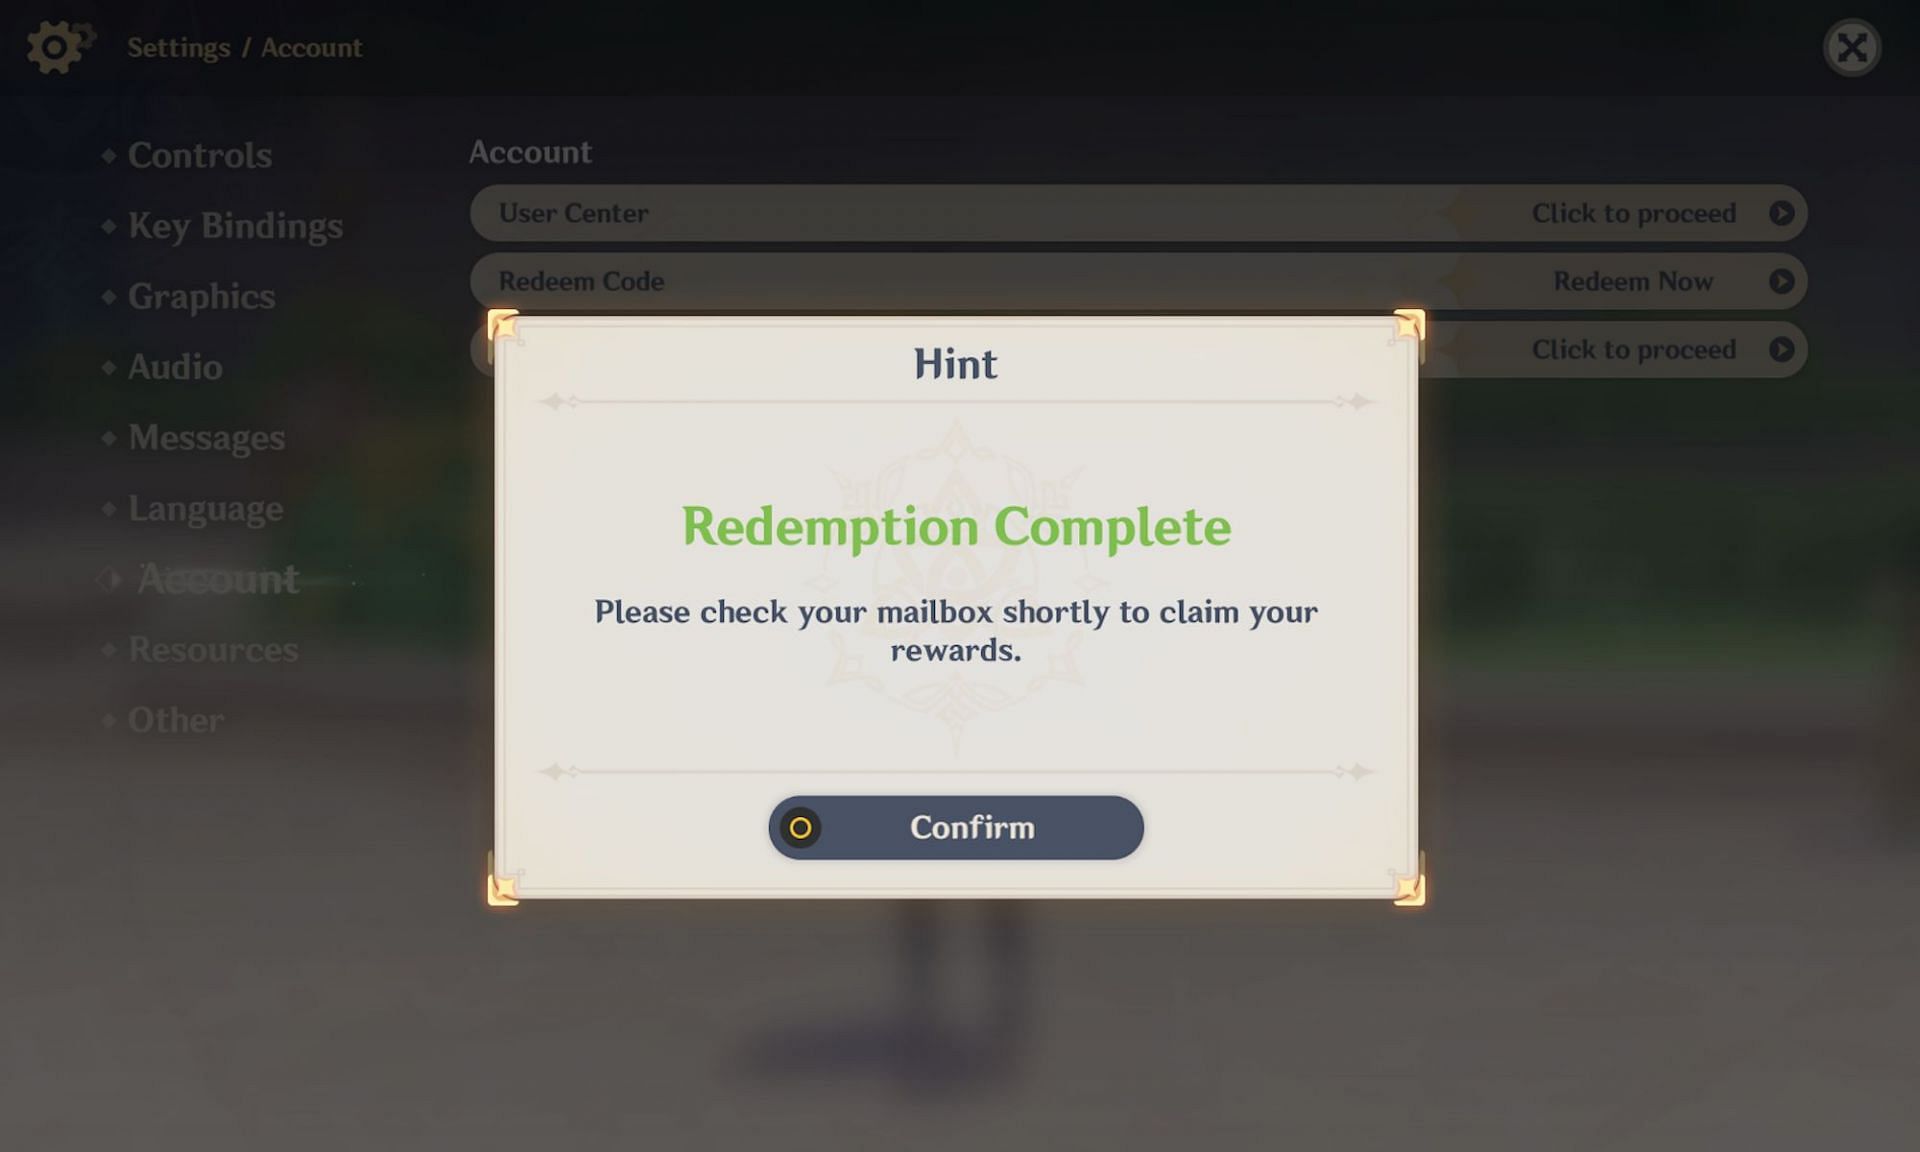Viewport: 1920px width, 1152px height.
Task: Expand the Audio settings section
Action: pos(174,366)
